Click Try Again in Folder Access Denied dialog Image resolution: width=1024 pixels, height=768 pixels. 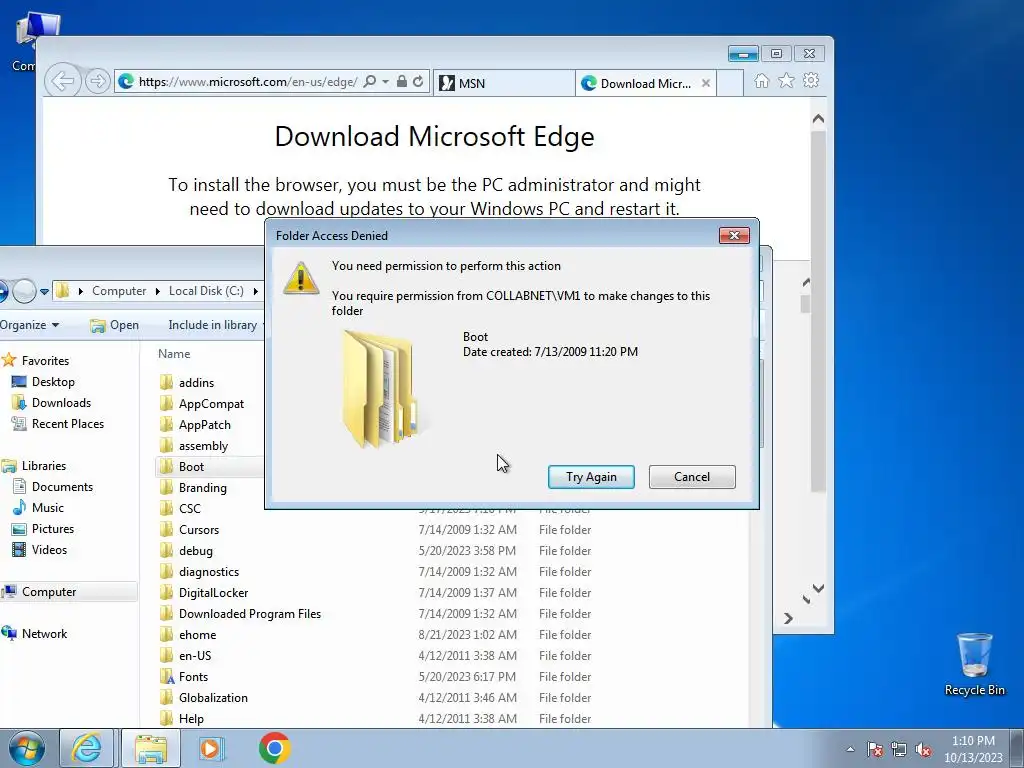[591, 477]
